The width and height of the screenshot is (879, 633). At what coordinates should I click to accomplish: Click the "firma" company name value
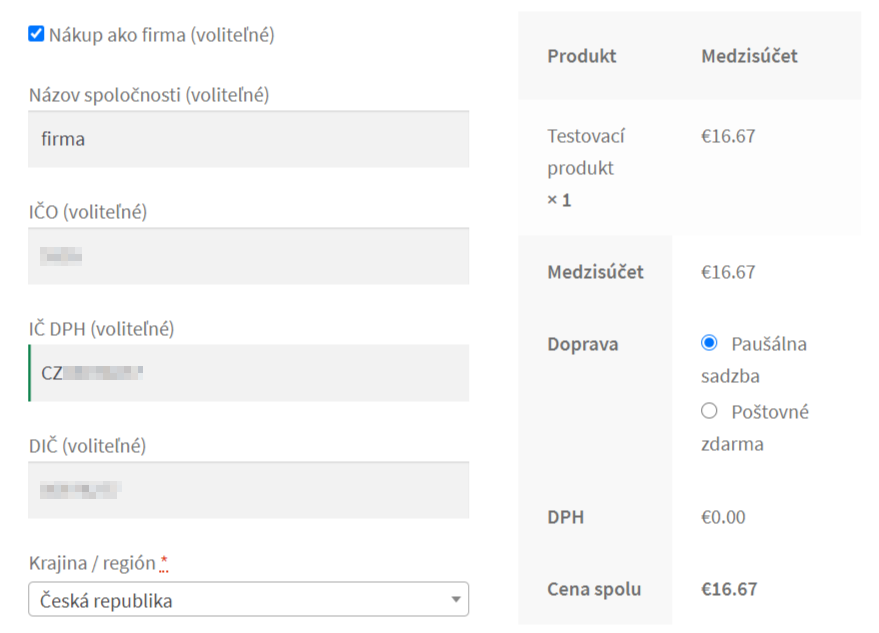pyautogui.click(x=62, y=139)
